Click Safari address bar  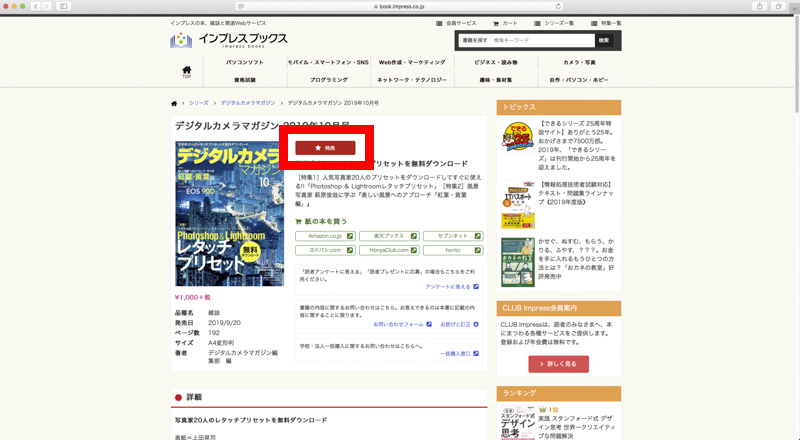coord(399,7)
